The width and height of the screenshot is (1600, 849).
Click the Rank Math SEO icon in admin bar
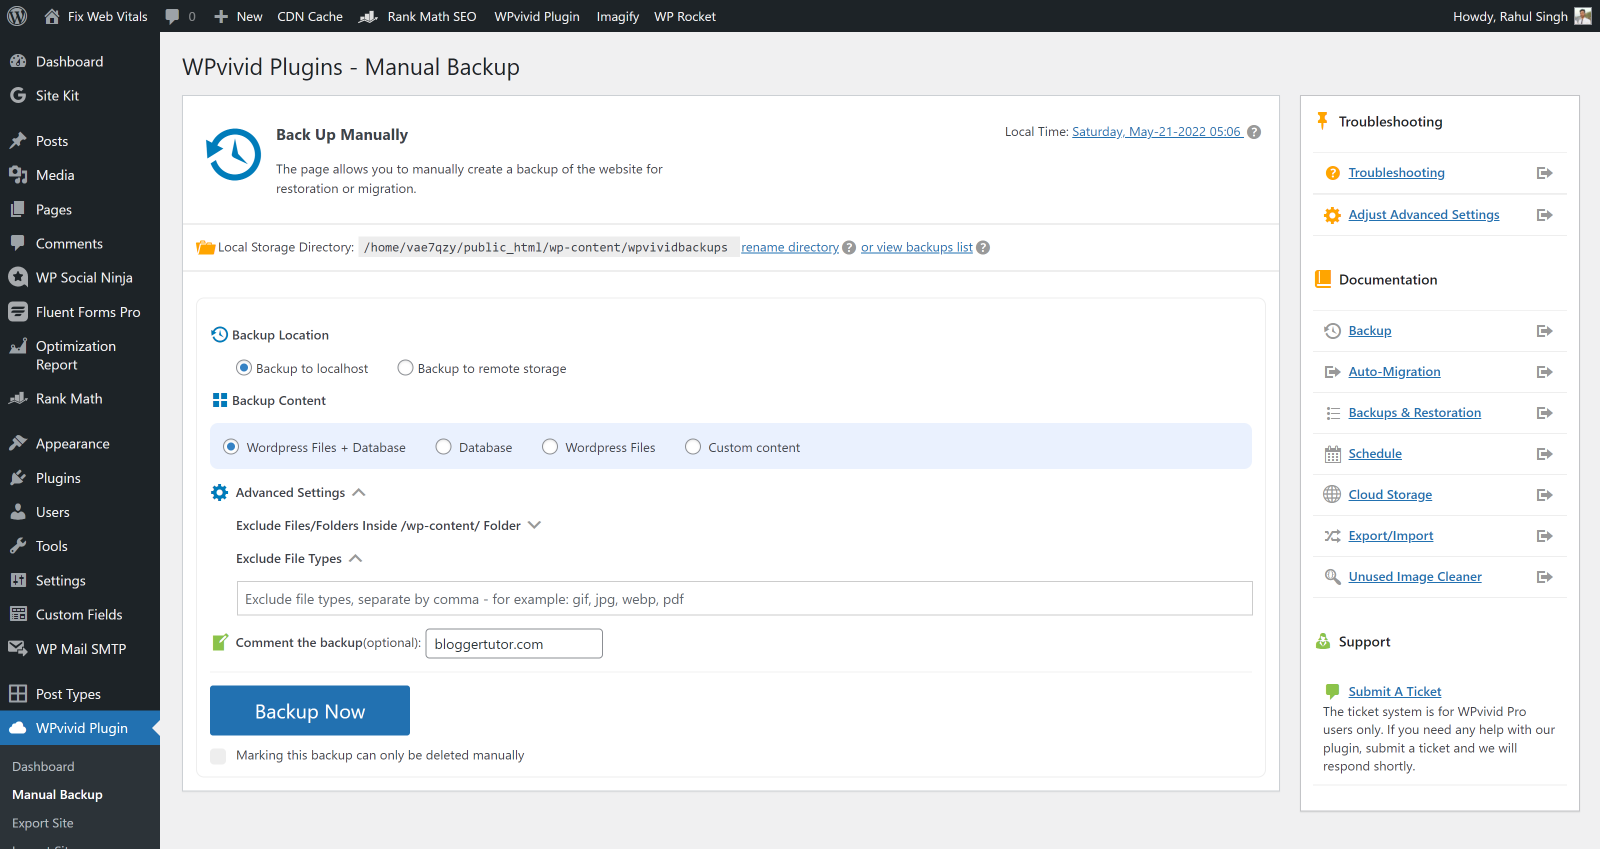(368, 17)
